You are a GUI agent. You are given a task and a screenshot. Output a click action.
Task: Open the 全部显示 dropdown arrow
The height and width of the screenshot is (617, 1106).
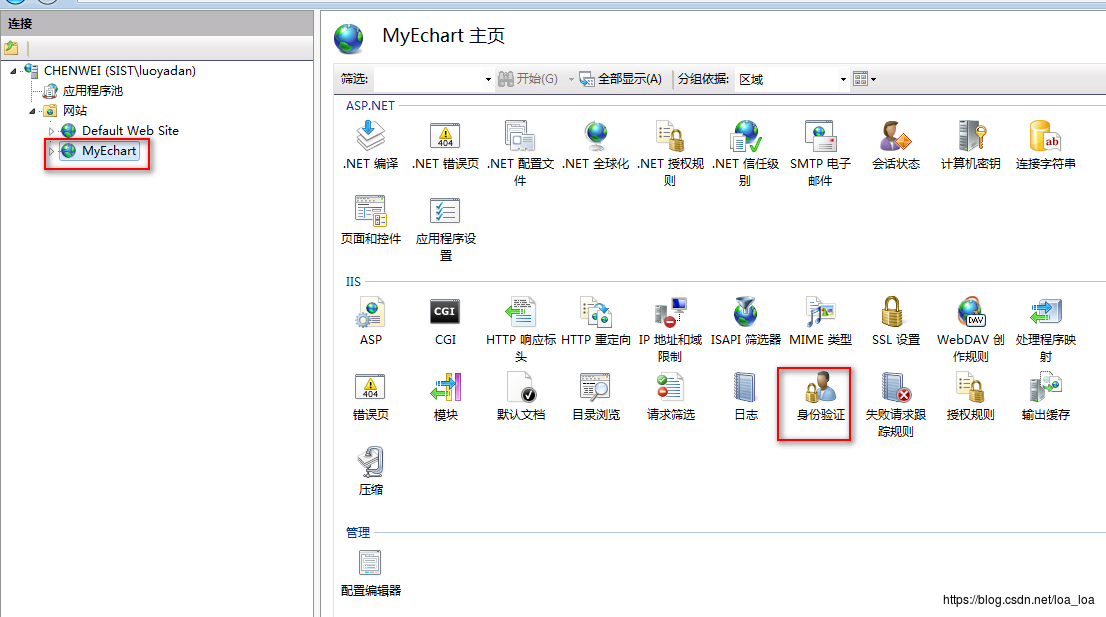point(571,80)
